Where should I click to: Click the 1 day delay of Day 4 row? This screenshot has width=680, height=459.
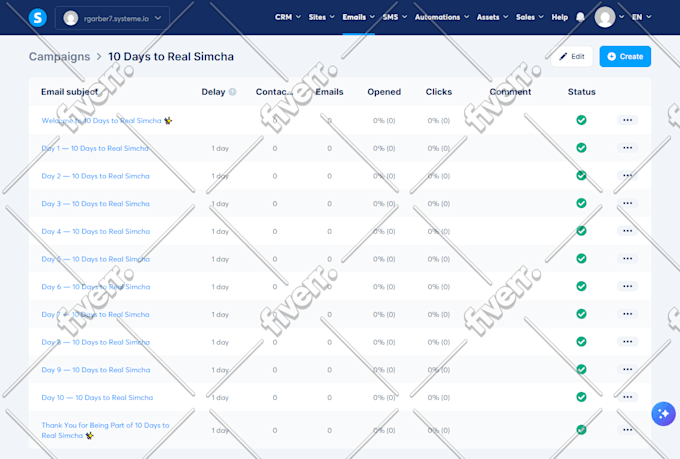(x=220, y=232)
